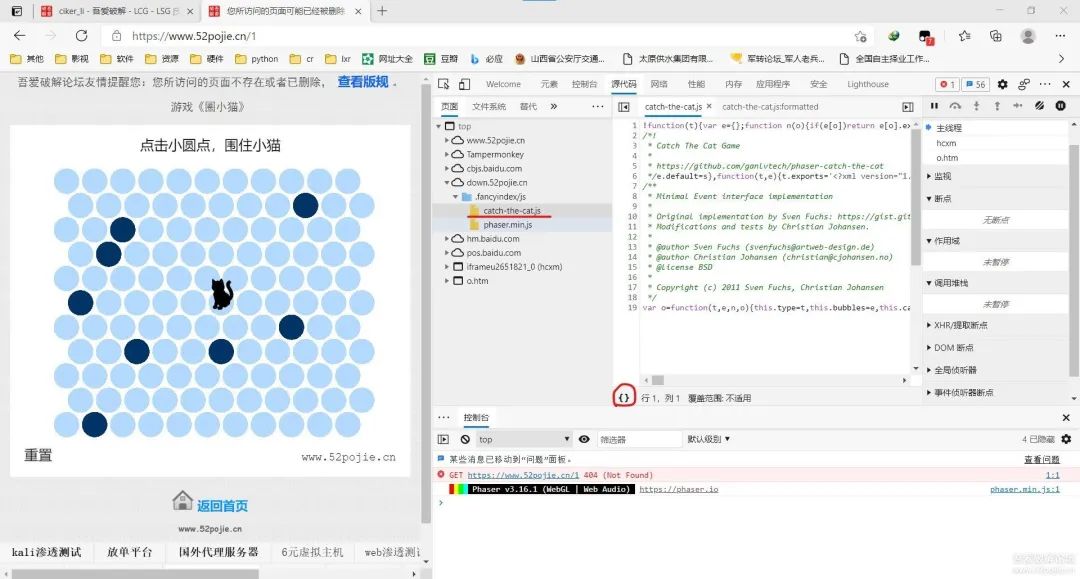The width and height of the screenshot is (1080, 579).
Task: Click the pretty-print curly braces button
Action: point(624,397)
